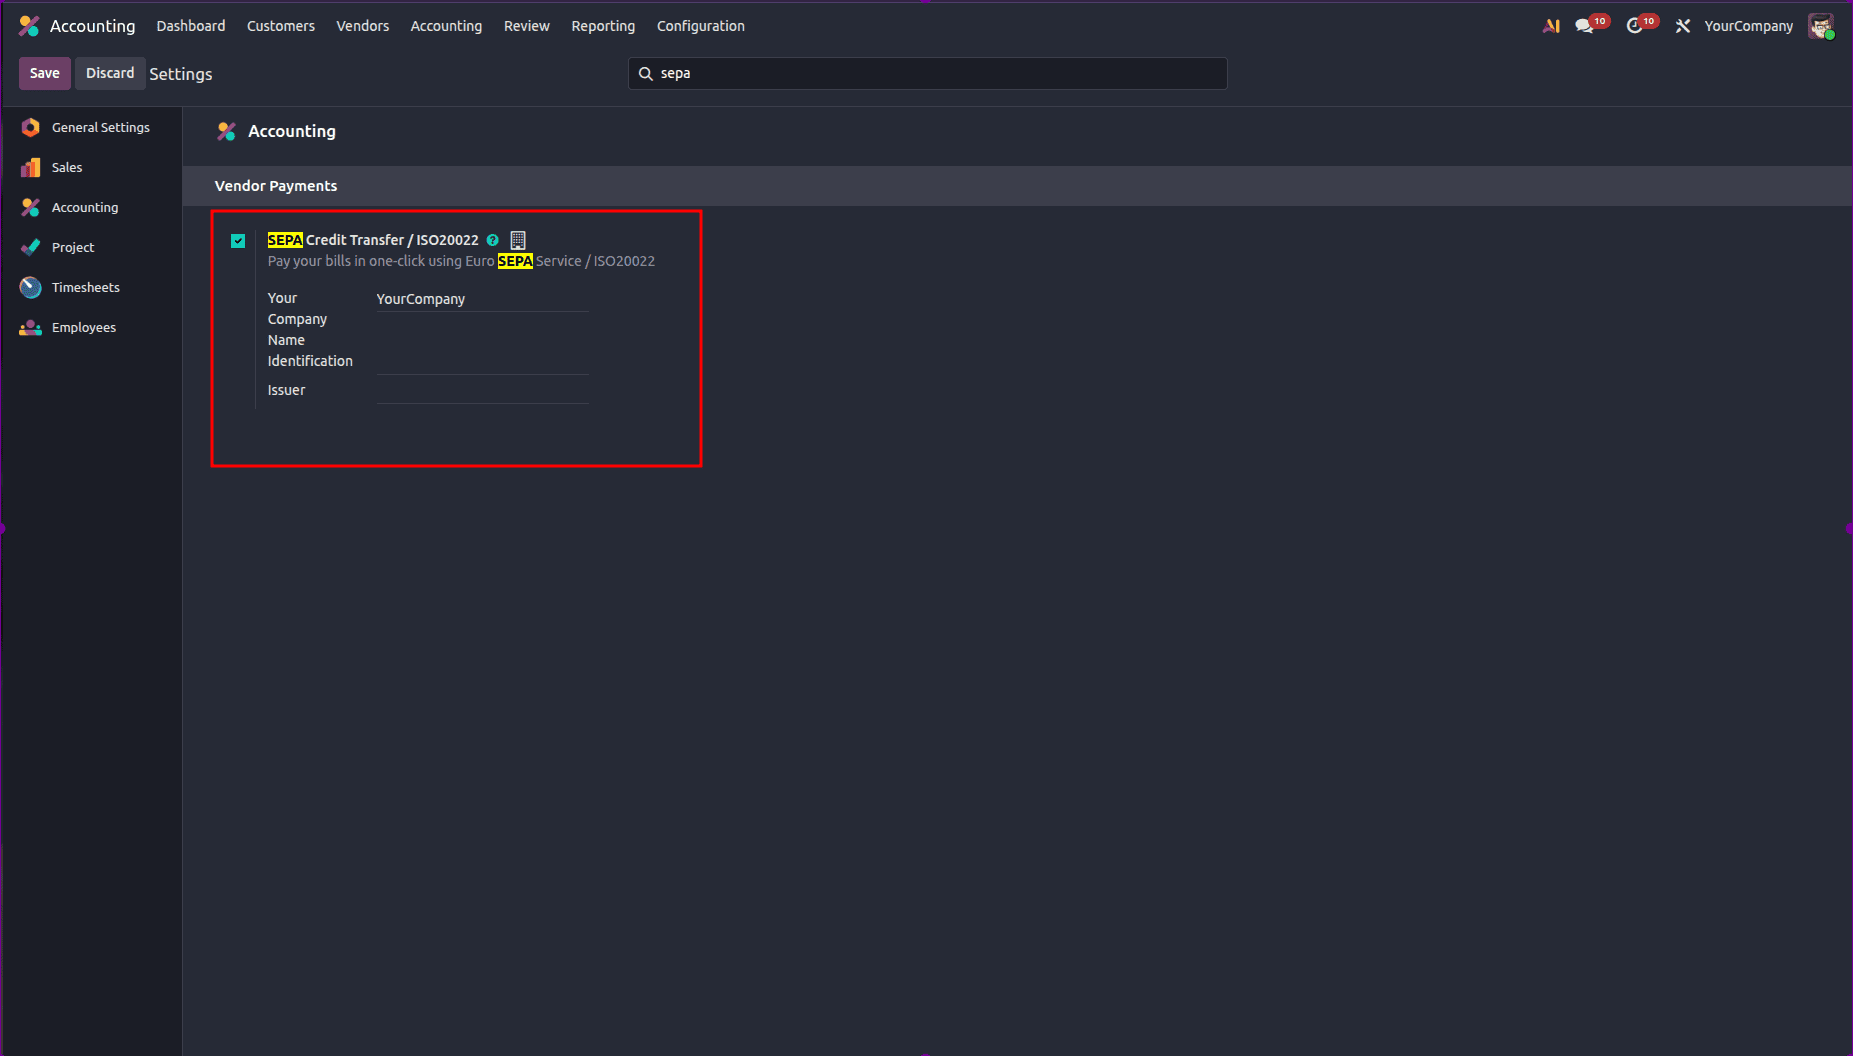
Task: Click the SEPA help question mark icon
Action: 492,240
